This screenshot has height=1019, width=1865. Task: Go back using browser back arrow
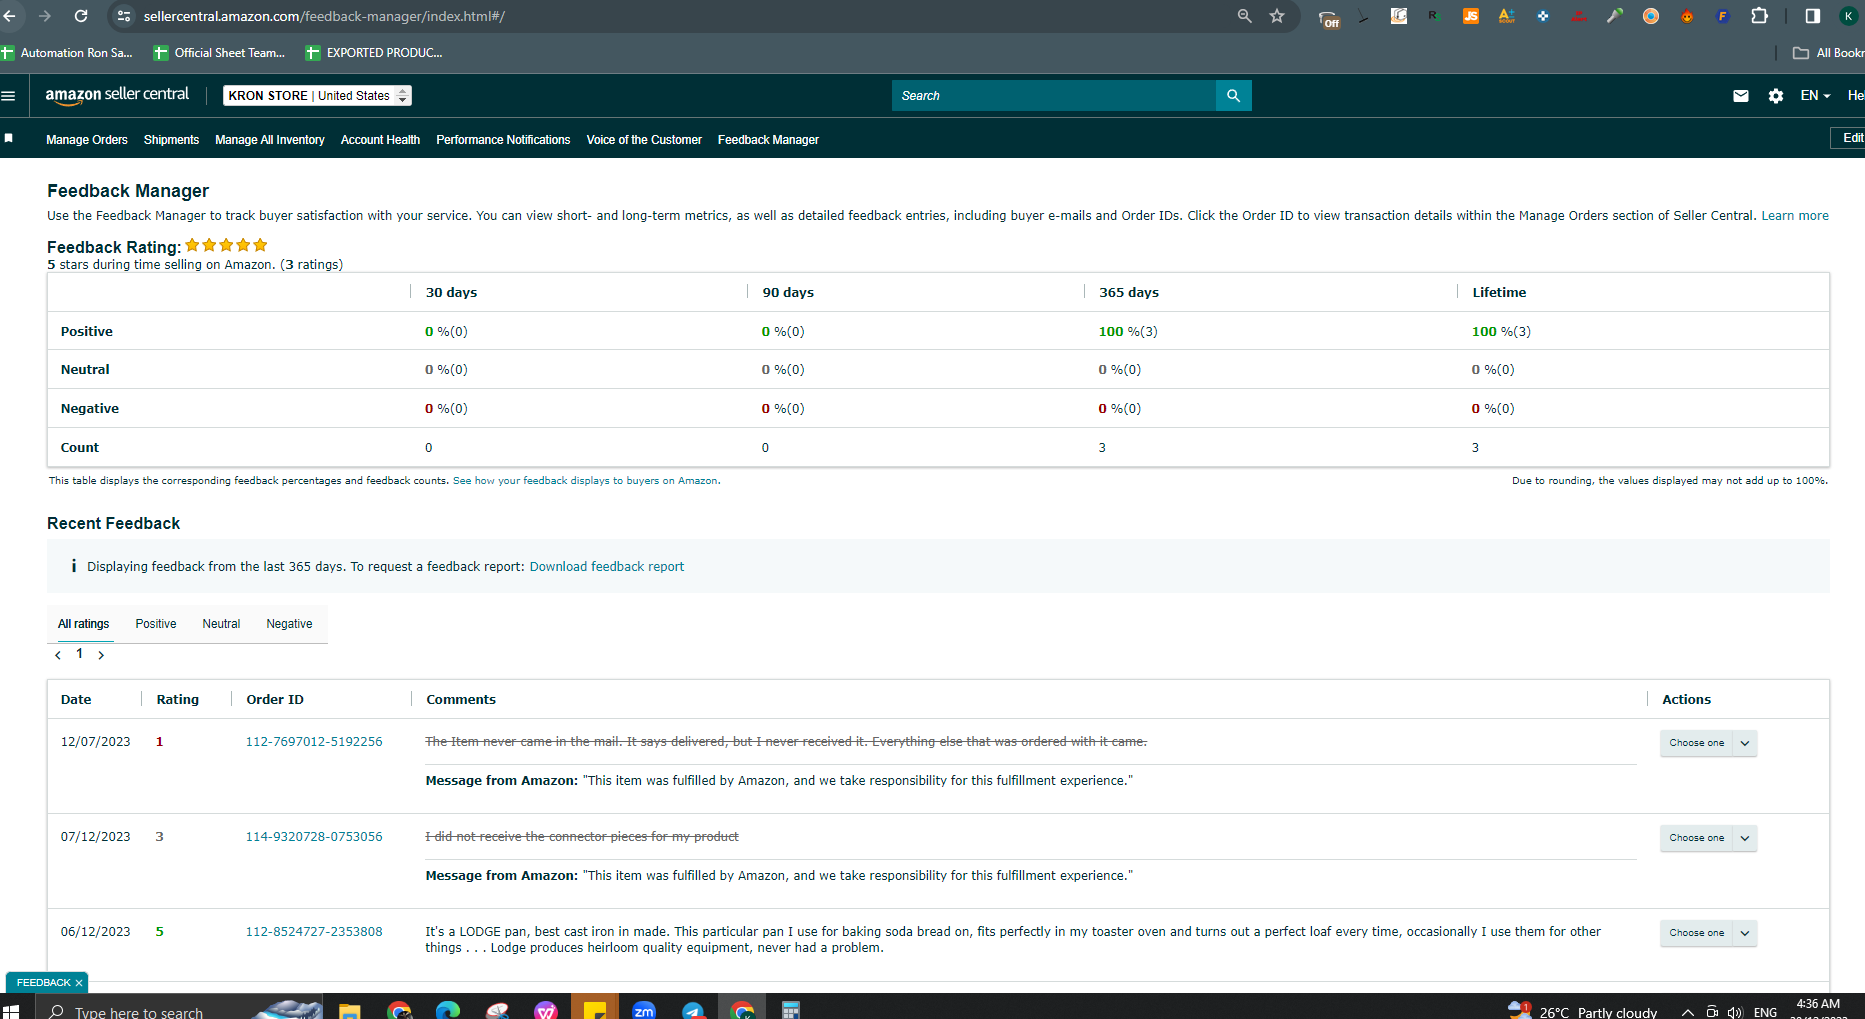click(10, 16)
